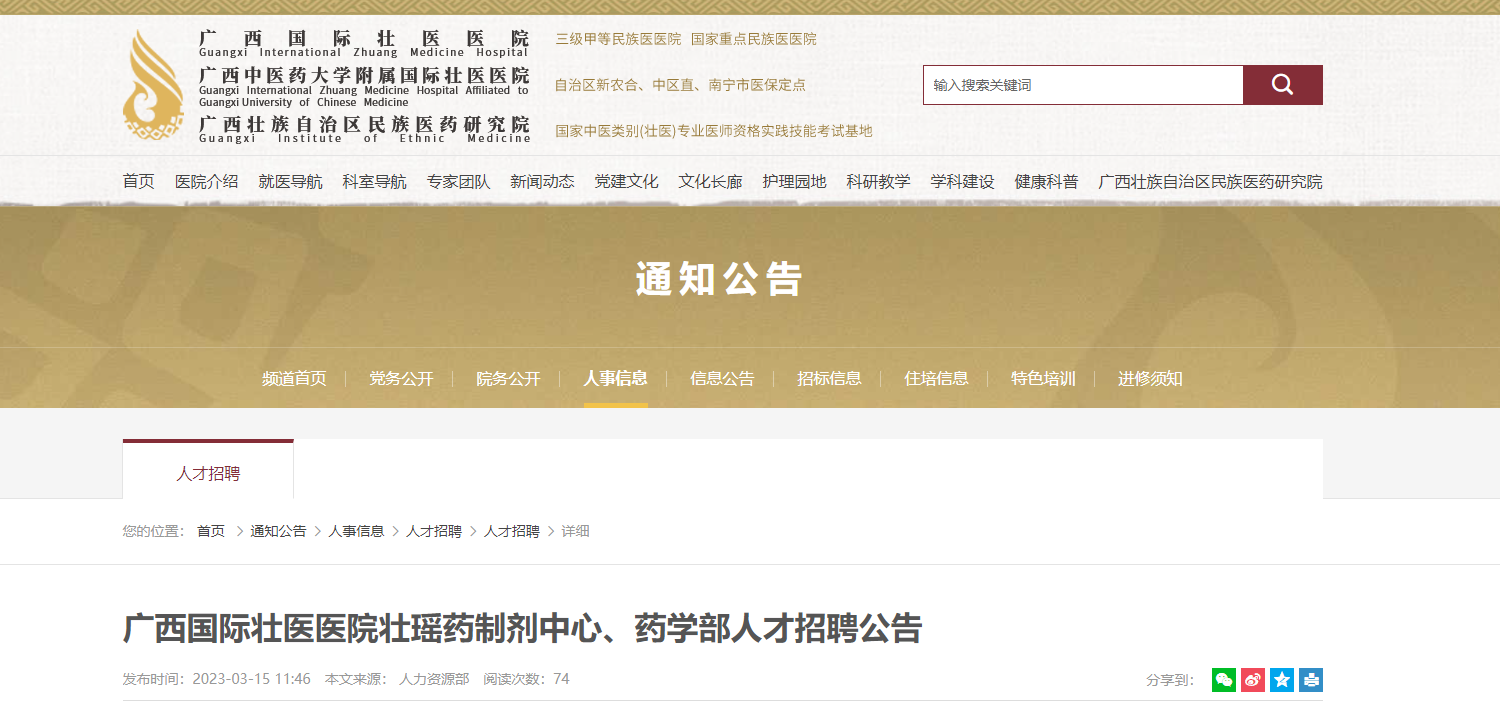The image size is (1500, 719).
Task: Click hospital name 广西国际壮医医院 header text
Action: 364,39
